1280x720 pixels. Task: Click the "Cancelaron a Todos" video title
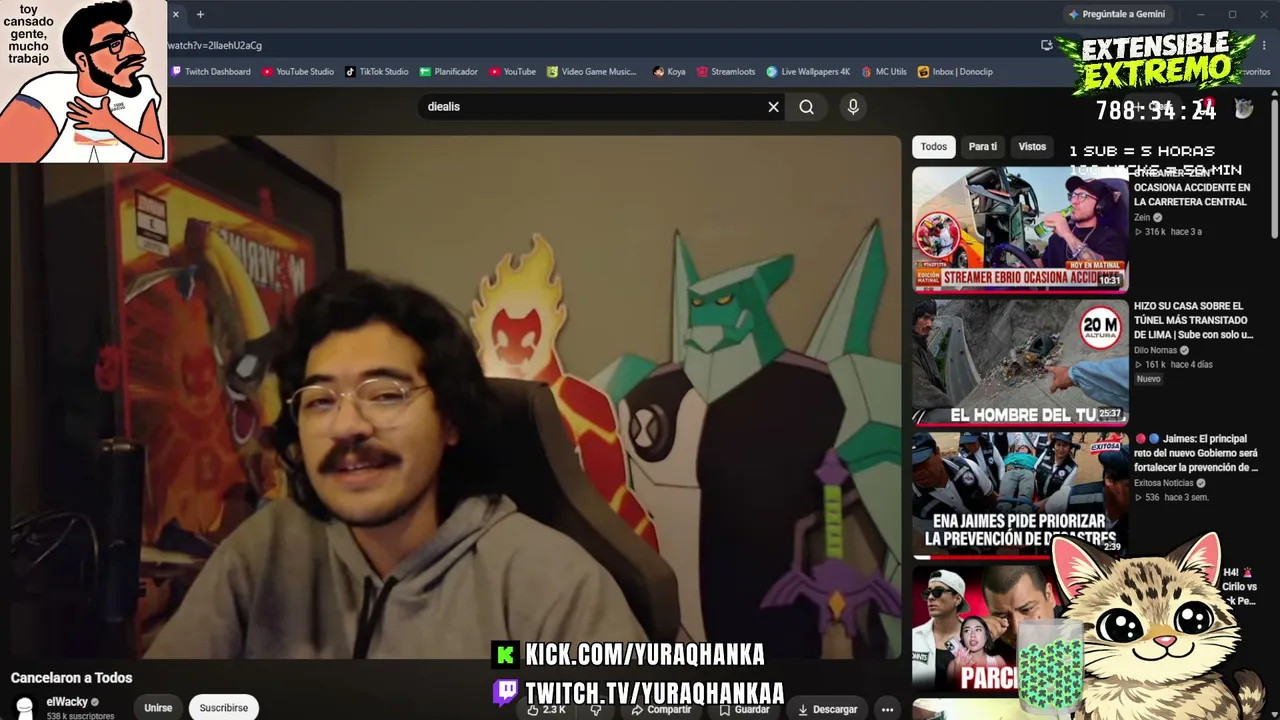[71, 678]
